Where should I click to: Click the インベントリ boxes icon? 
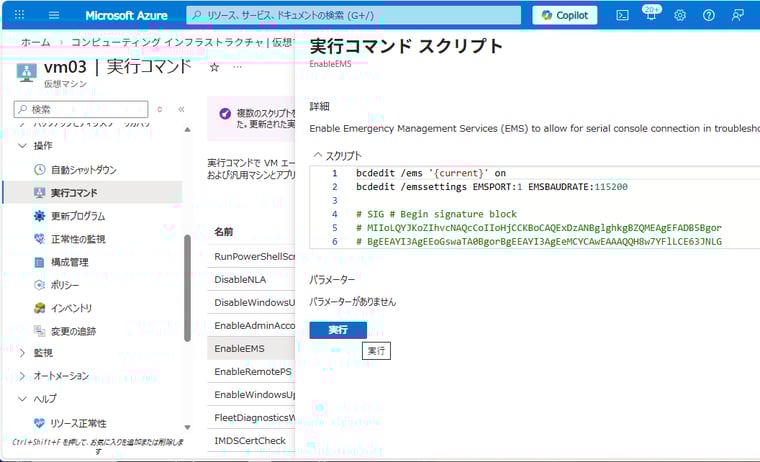[40, 308]
